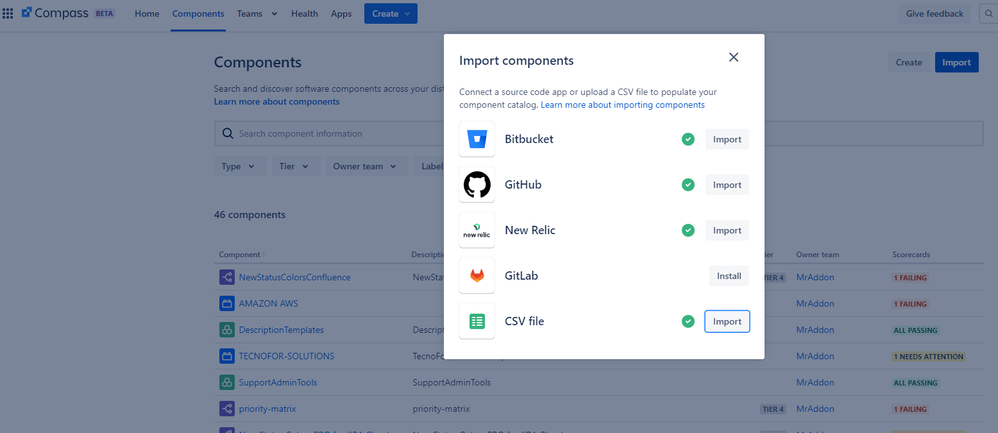The image size is (998, 433).
Task: Click the CSV file spreadsheet icon
Action: (477, 322)
